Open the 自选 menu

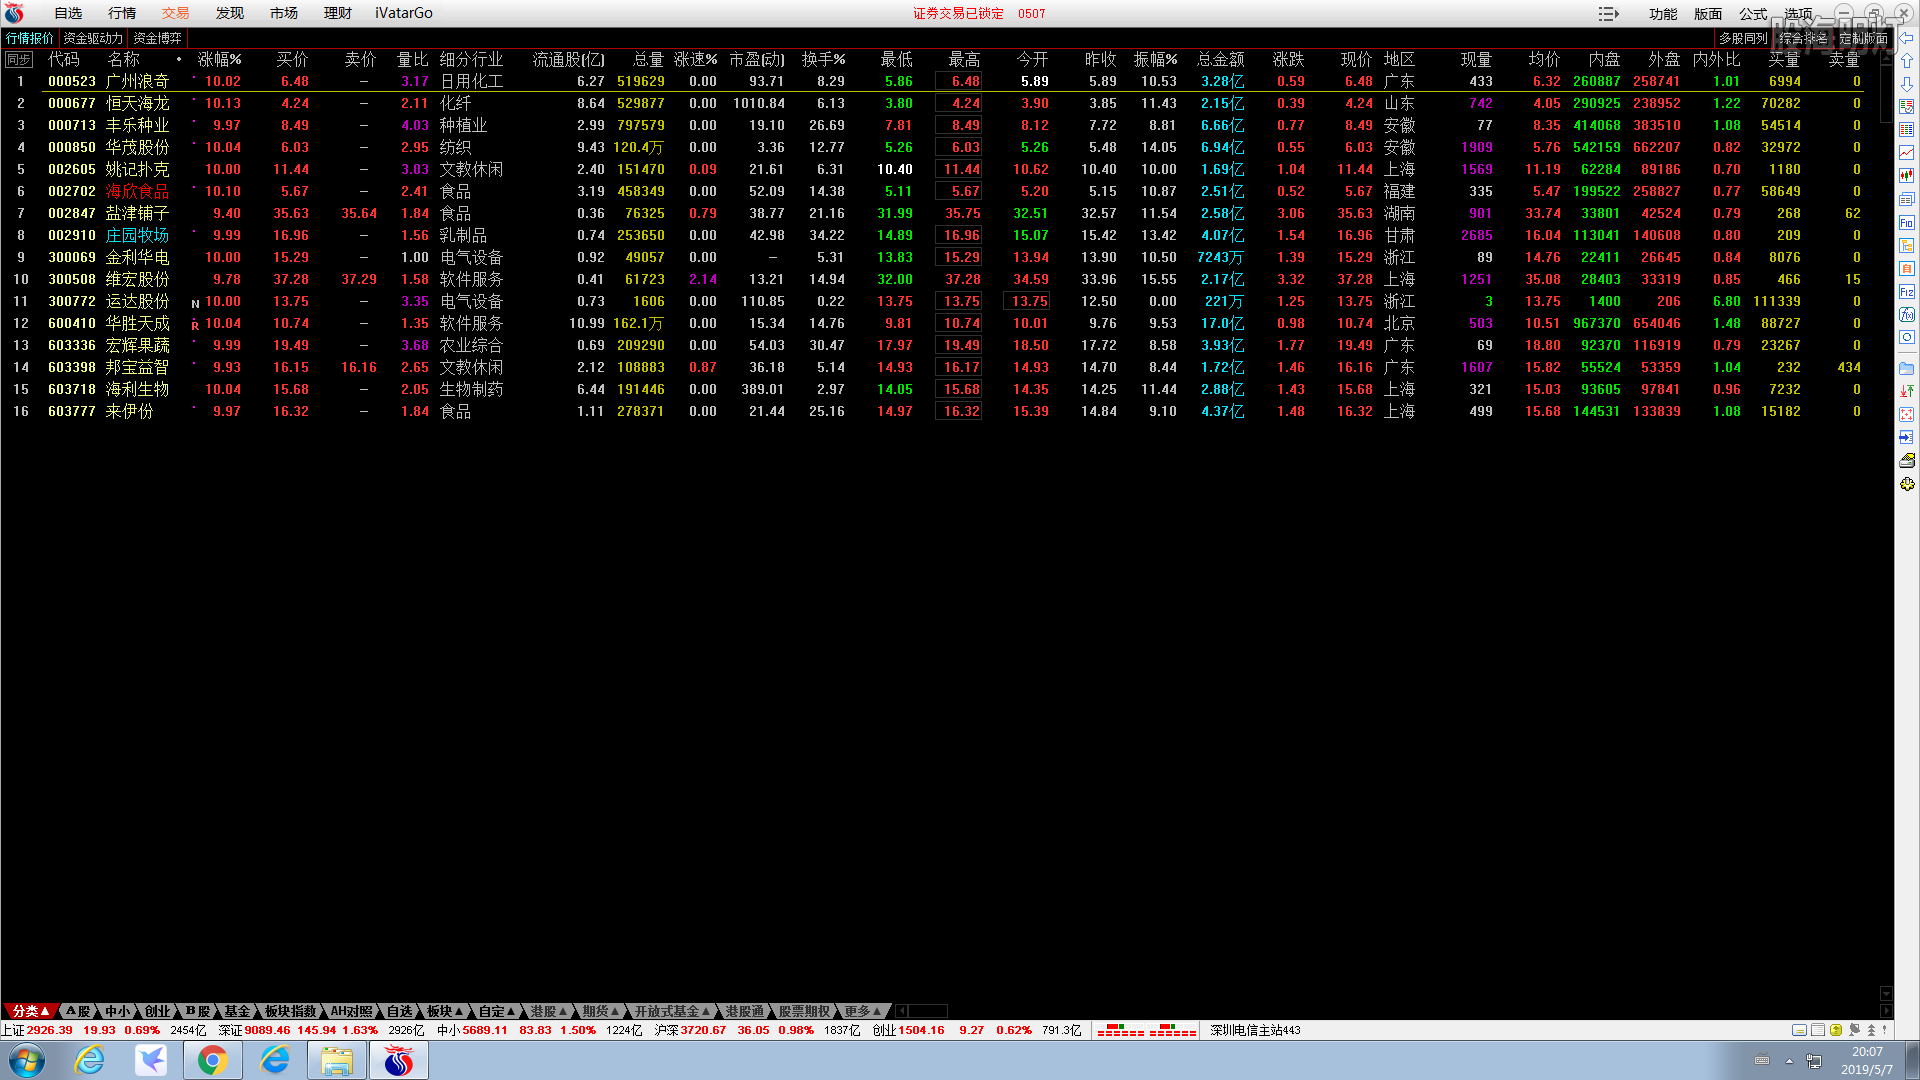pyautogui.click(x=68, y=13)
